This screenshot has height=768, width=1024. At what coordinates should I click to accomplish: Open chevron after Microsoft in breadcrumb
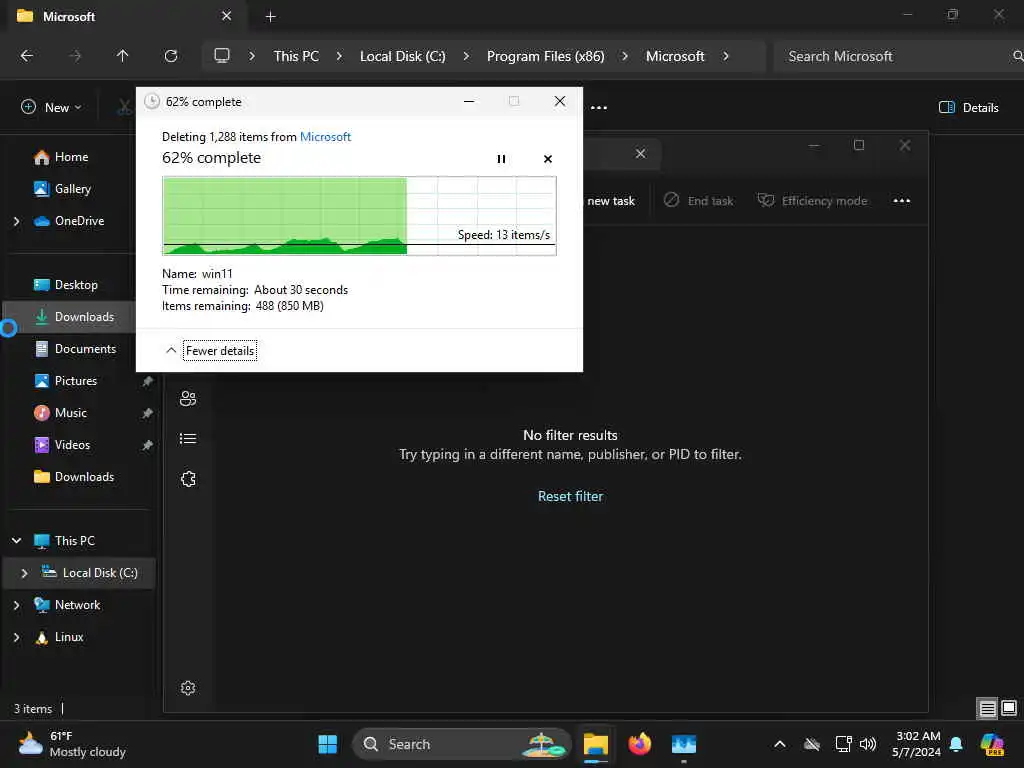[726, 56]
